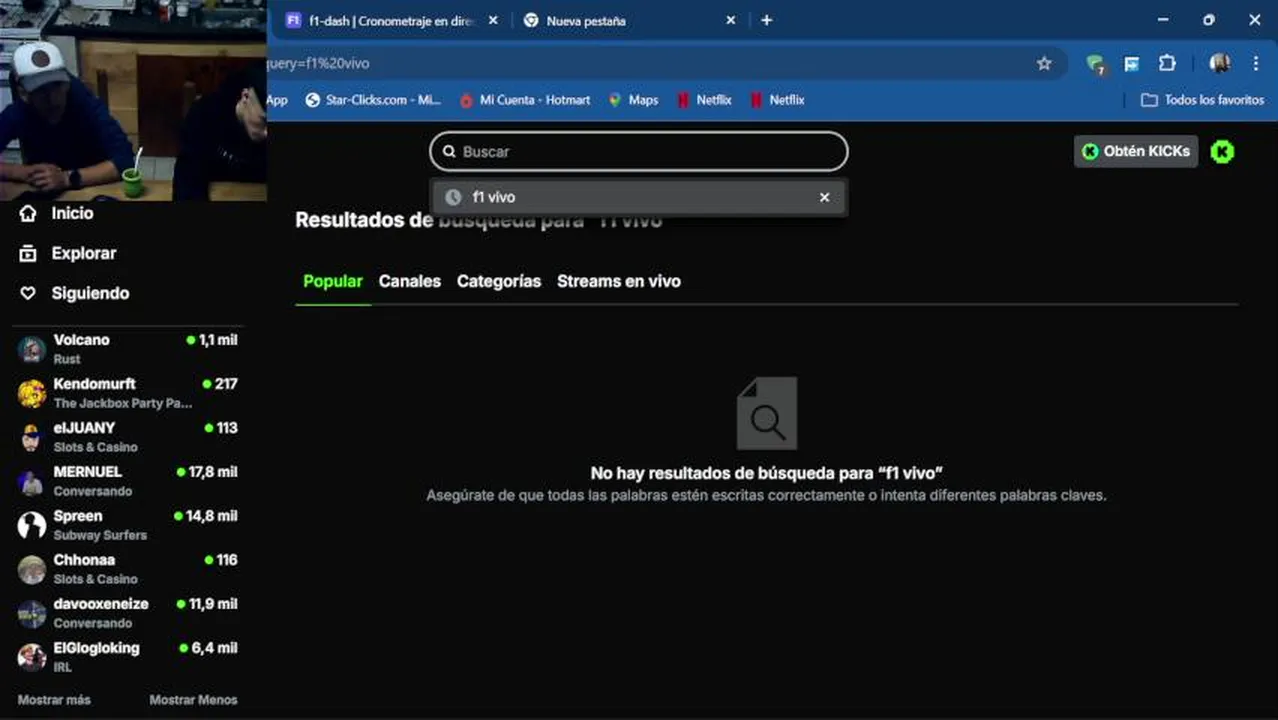Open the second Netflix bookmark
The height and width of the screenshot is (720, 1278).
click(777, 100)
